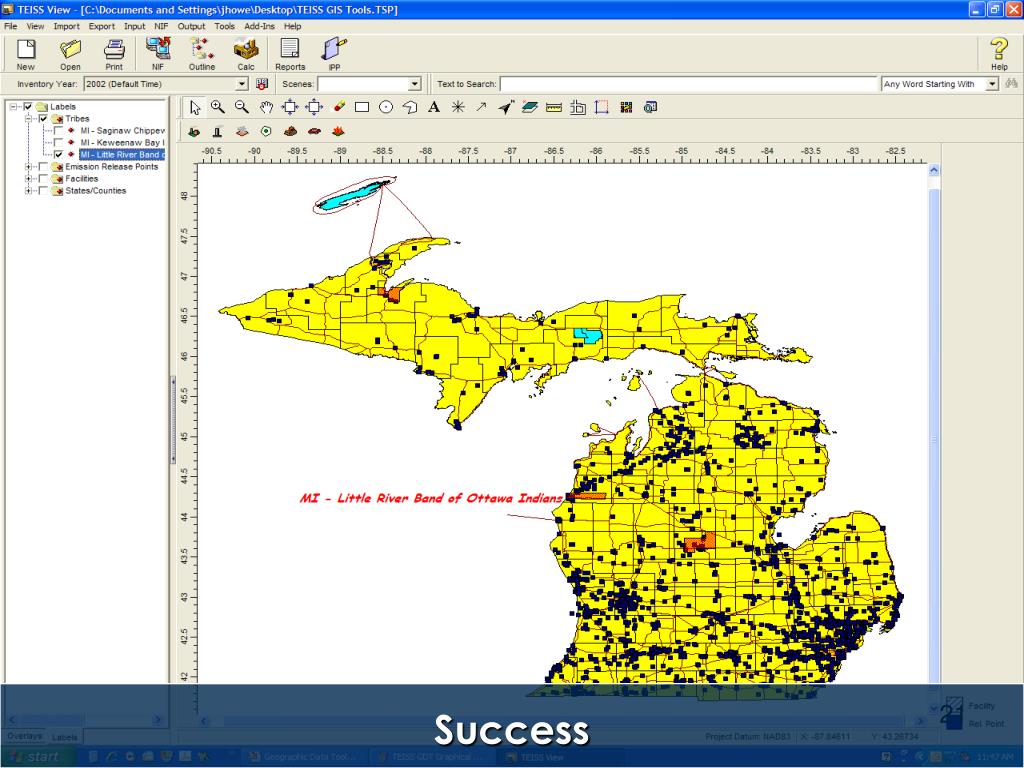This screenshot has height=768, width=1024.
Task: Open the View menu
Action: tap(35, 26)
